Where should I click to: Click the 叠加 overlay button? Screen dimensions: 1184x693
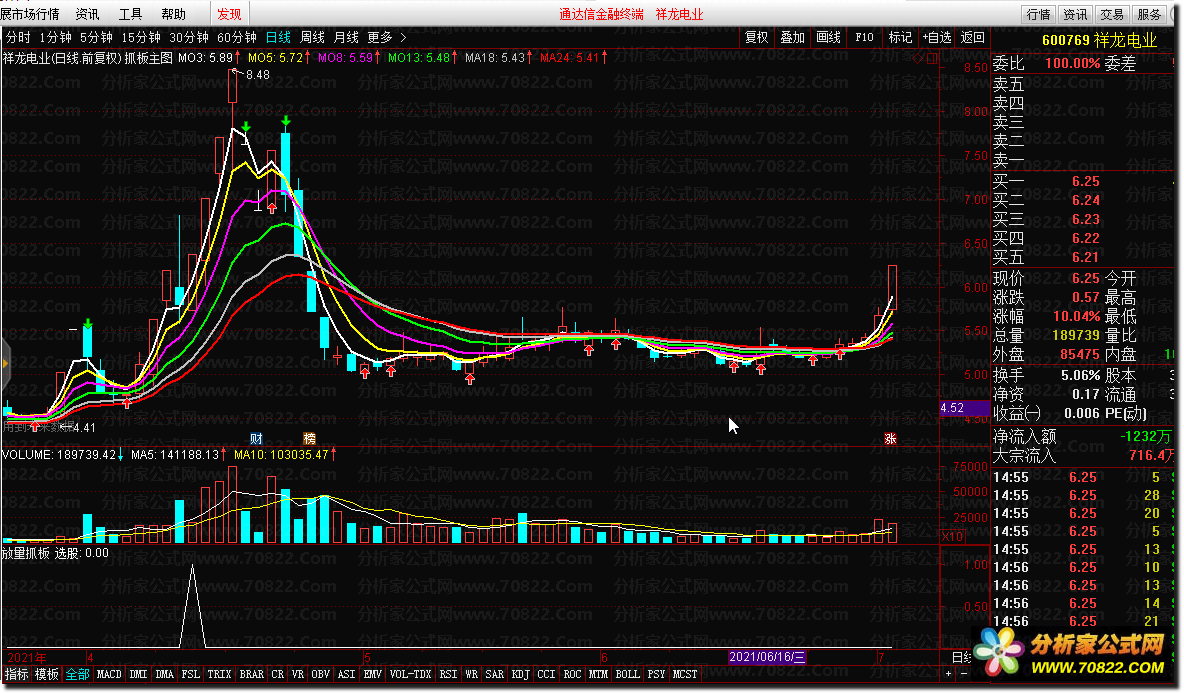click(792, 37)
